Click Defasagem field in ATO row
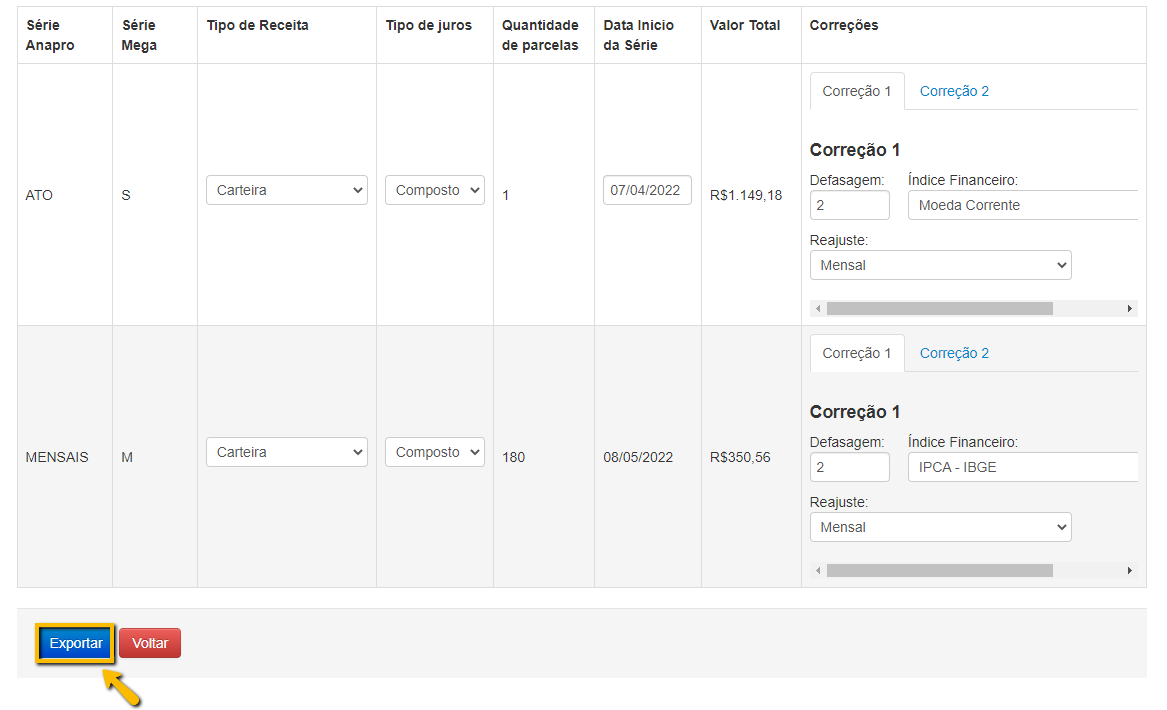 [849, 205]
